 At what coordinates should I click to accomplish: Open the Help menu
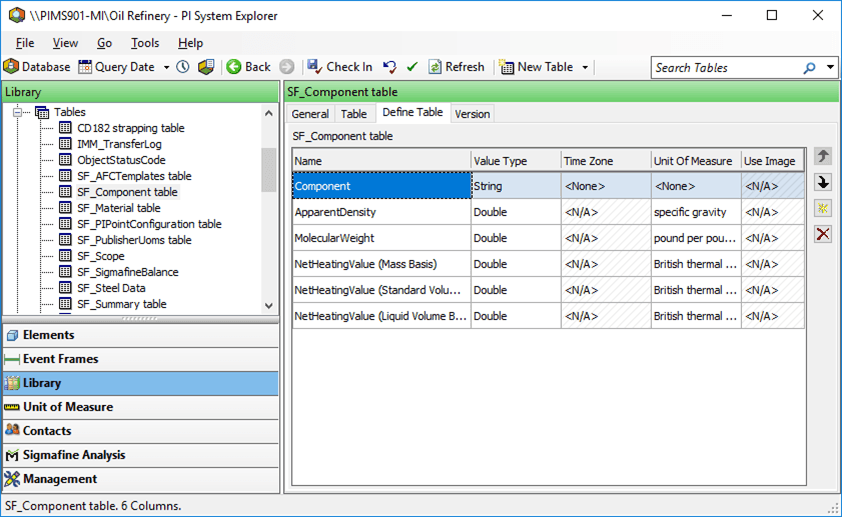pos(191,43)
